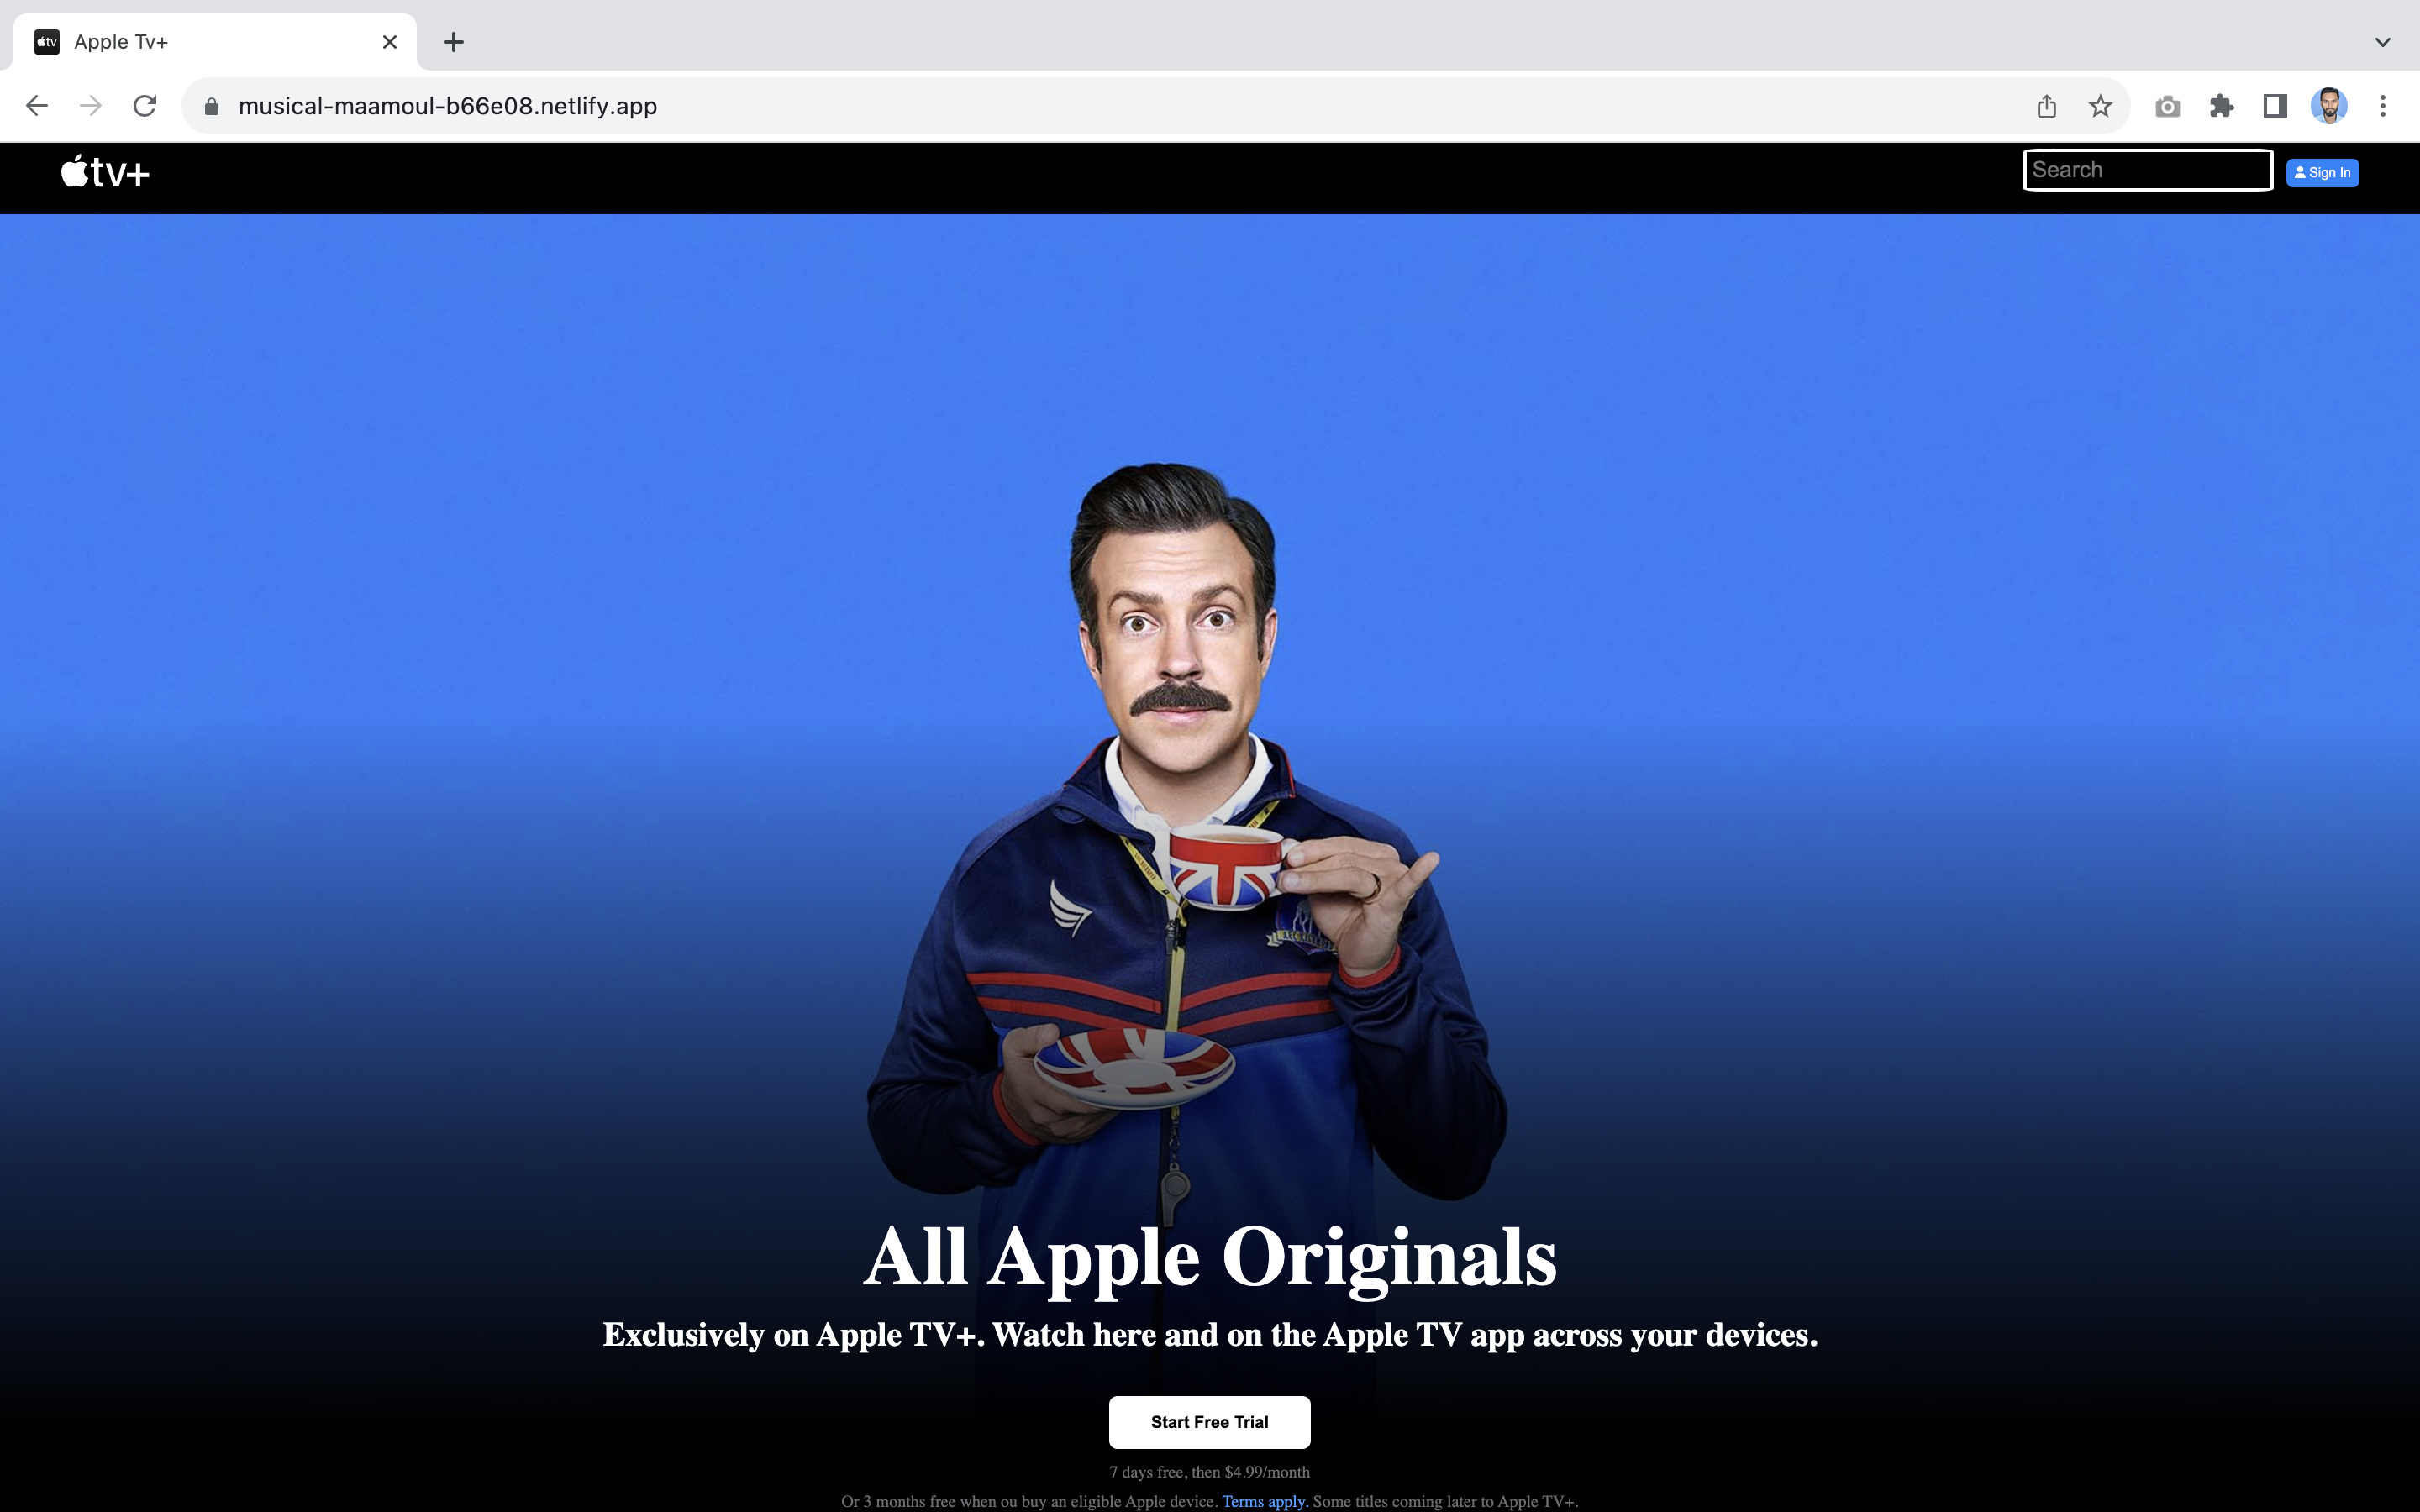Open the share page icon
The width and height of the screenshot is (2420, 1512).
click(2046, 106)
